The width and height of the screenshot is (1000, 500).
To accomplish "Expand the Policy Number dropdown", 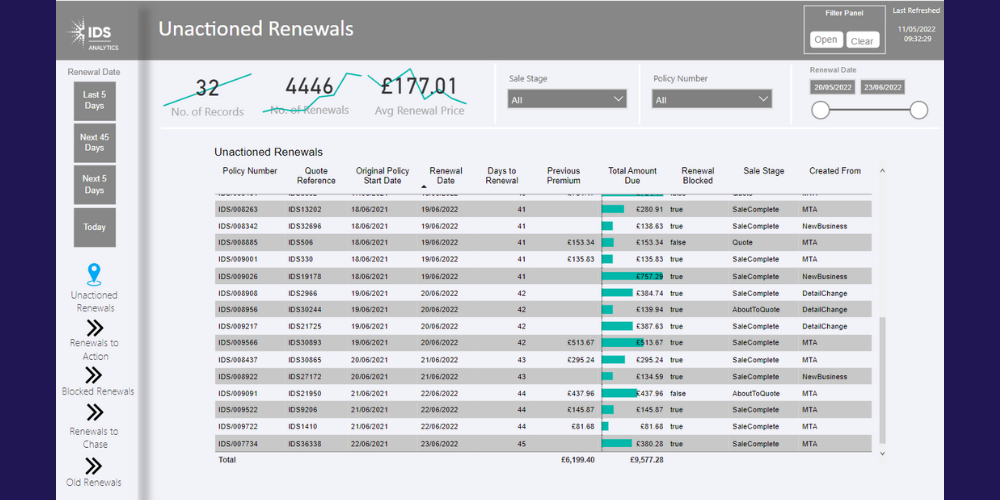I will pos(712,99).
